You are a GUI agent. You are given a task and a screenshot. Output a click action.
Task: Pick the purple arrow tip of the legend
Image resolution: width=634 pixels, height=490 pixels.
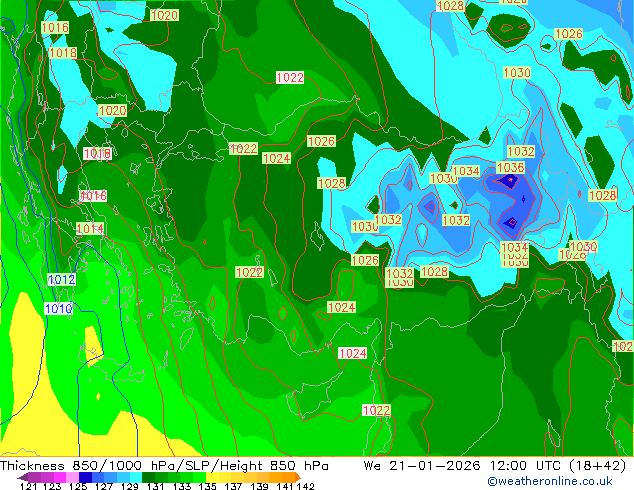22,477
